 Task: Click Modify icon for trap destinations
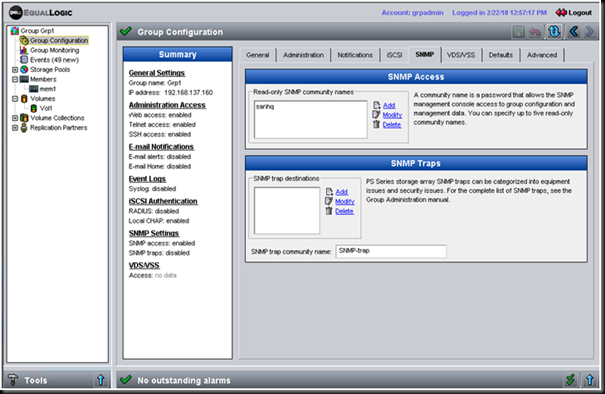(x=329, y=201)
